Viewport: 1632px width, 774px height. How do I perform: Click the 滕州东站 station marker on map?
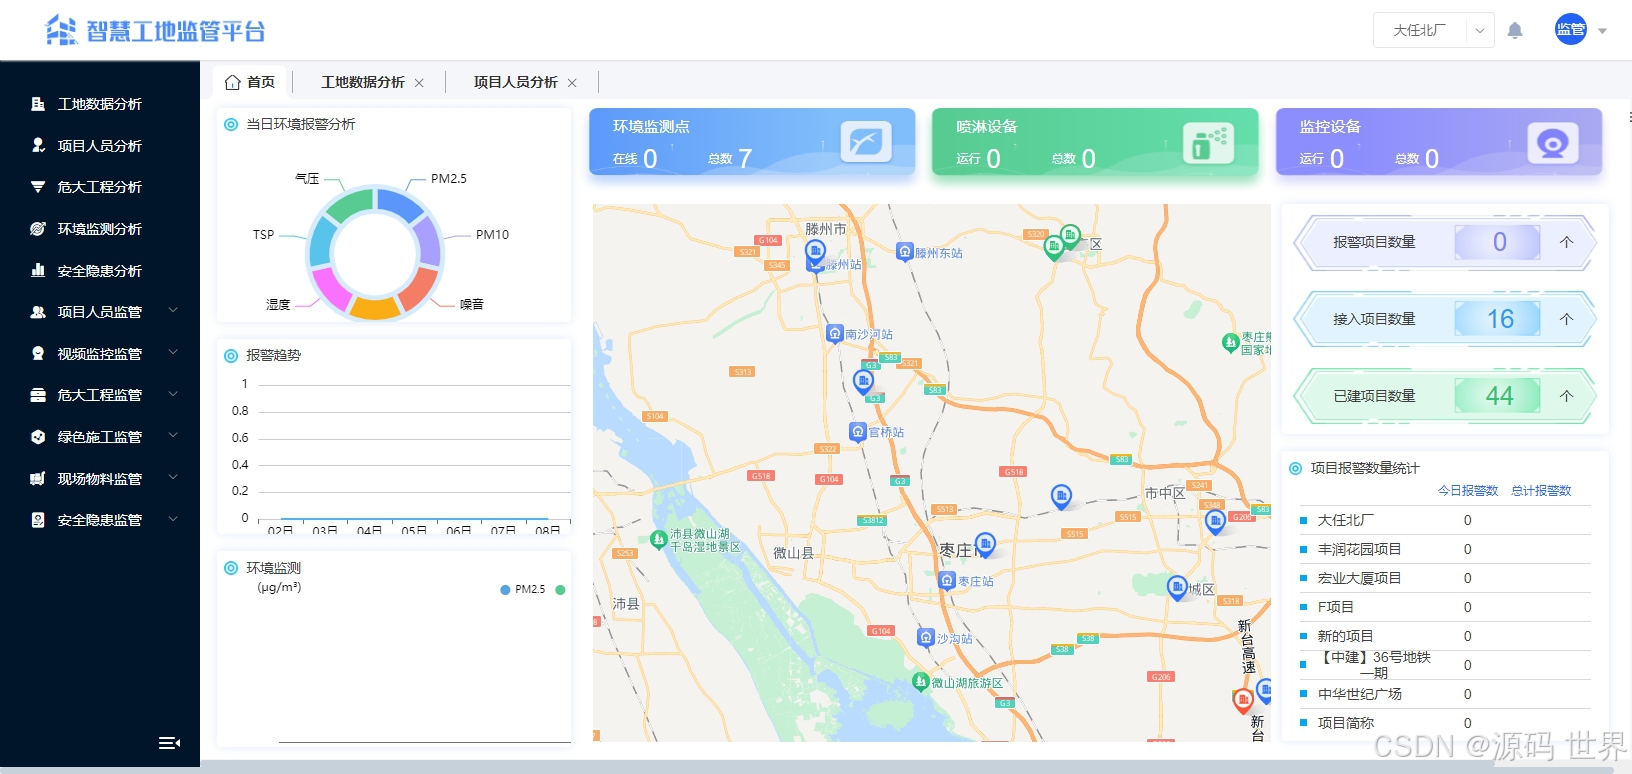click(905, 252)
